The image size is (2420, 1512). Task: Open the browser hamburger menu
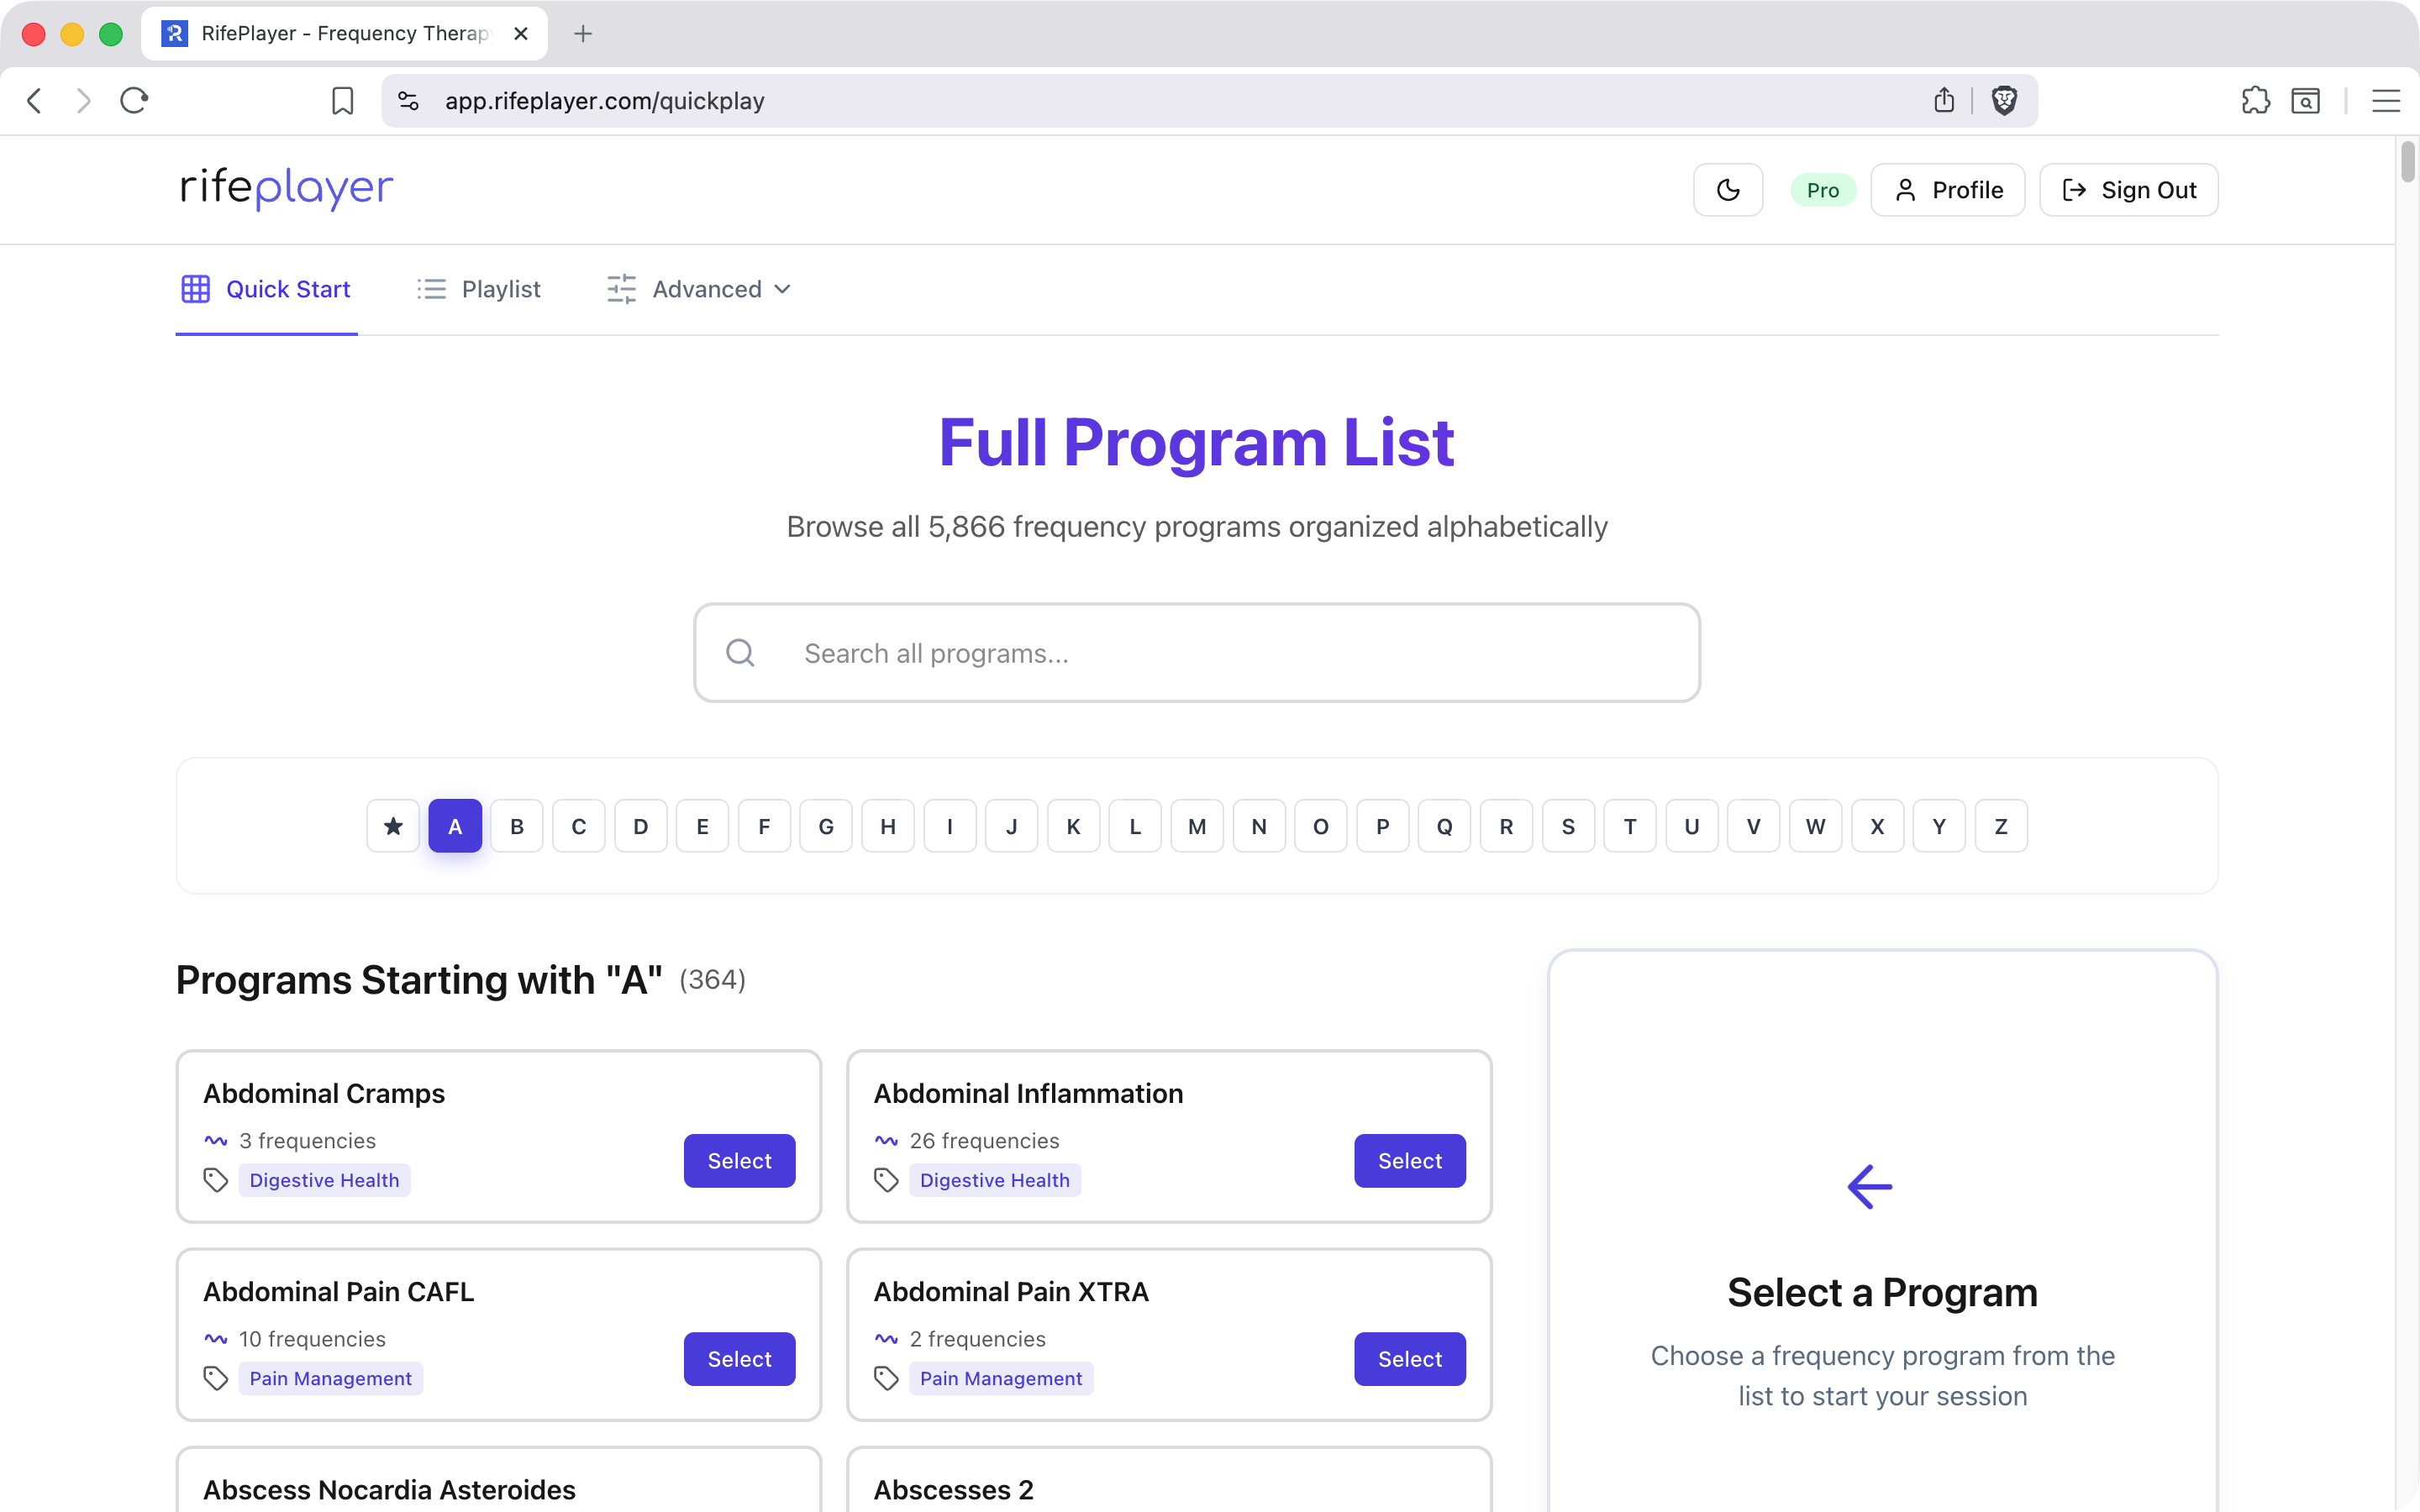(x=2385, y=101)
